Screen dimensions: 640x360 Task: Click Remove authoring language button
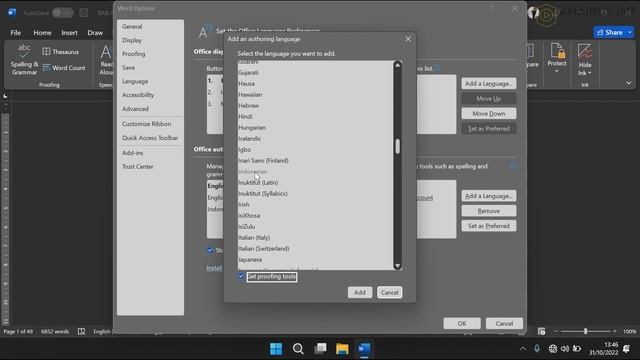[x=489, y=211]
